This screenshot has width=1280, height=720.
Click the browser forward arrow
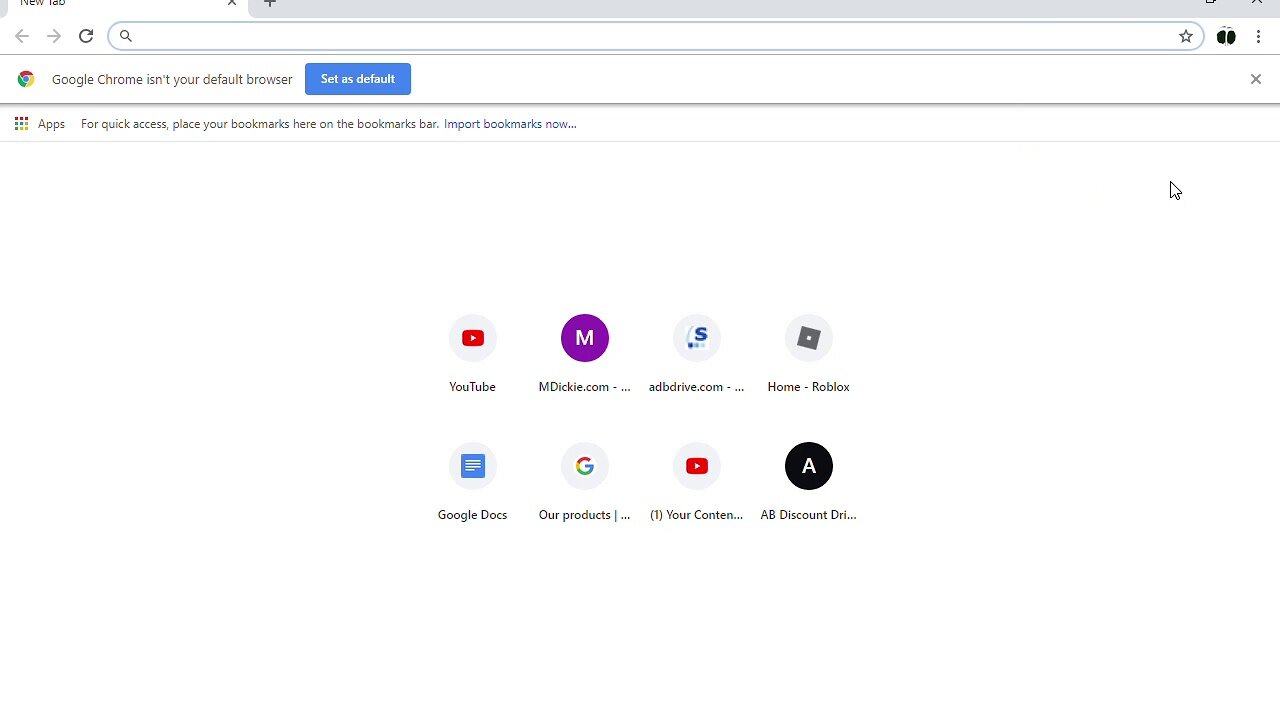54,36
